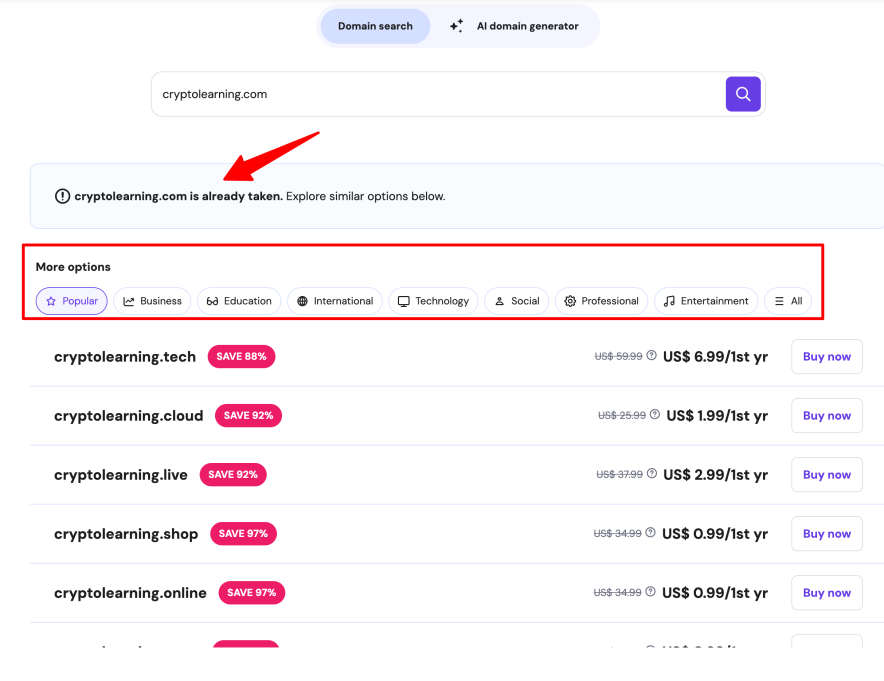Viewport: 884px width, 681px height.
Task: Select the star icon on the Popular filter
Action: point(50,300)
